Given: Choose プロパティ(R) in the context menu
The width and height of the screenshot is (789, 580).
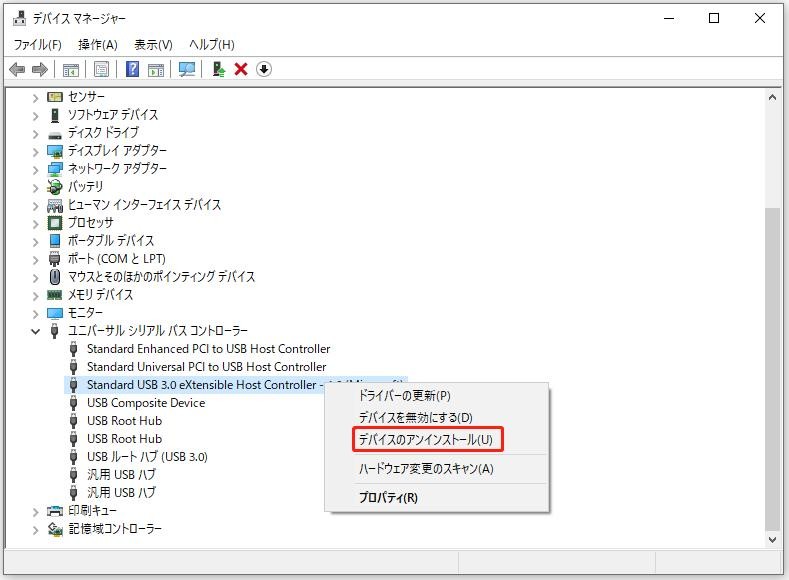Looking at the screenshot, I should point(388,498).
